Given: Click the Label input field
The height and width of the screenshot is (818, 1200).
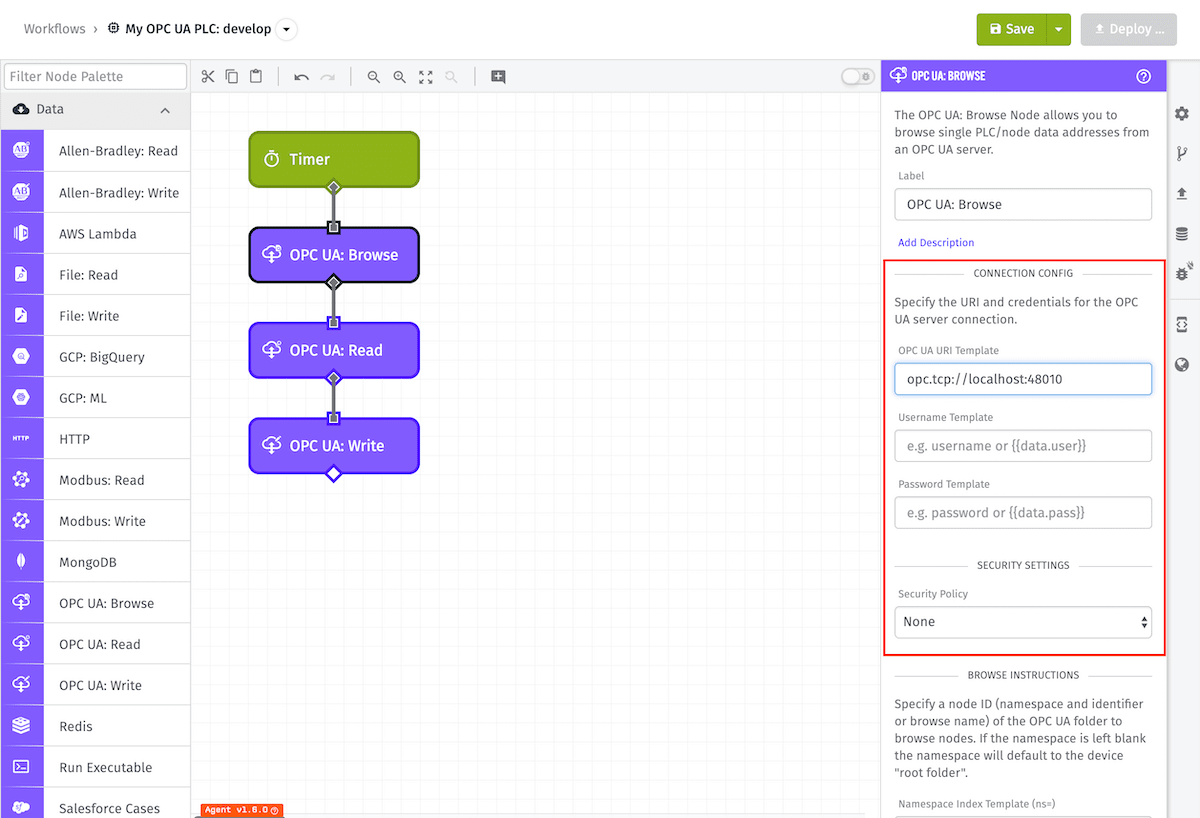Looking at the screenshot, I should (x=1023, y=204).
